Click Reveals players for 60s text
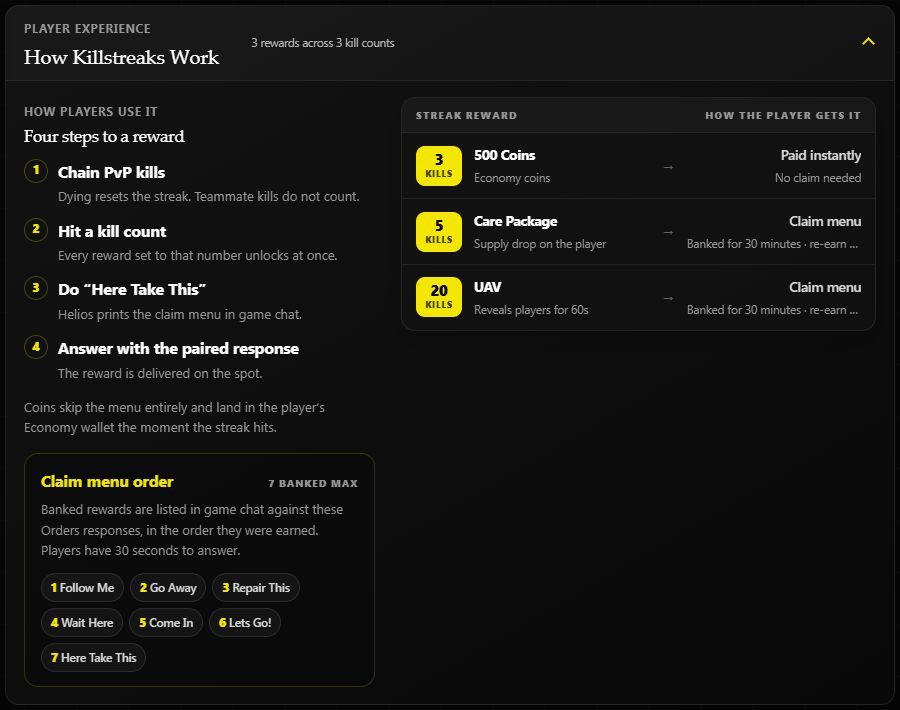The image size is (900, 710). (x=531, y=310)
